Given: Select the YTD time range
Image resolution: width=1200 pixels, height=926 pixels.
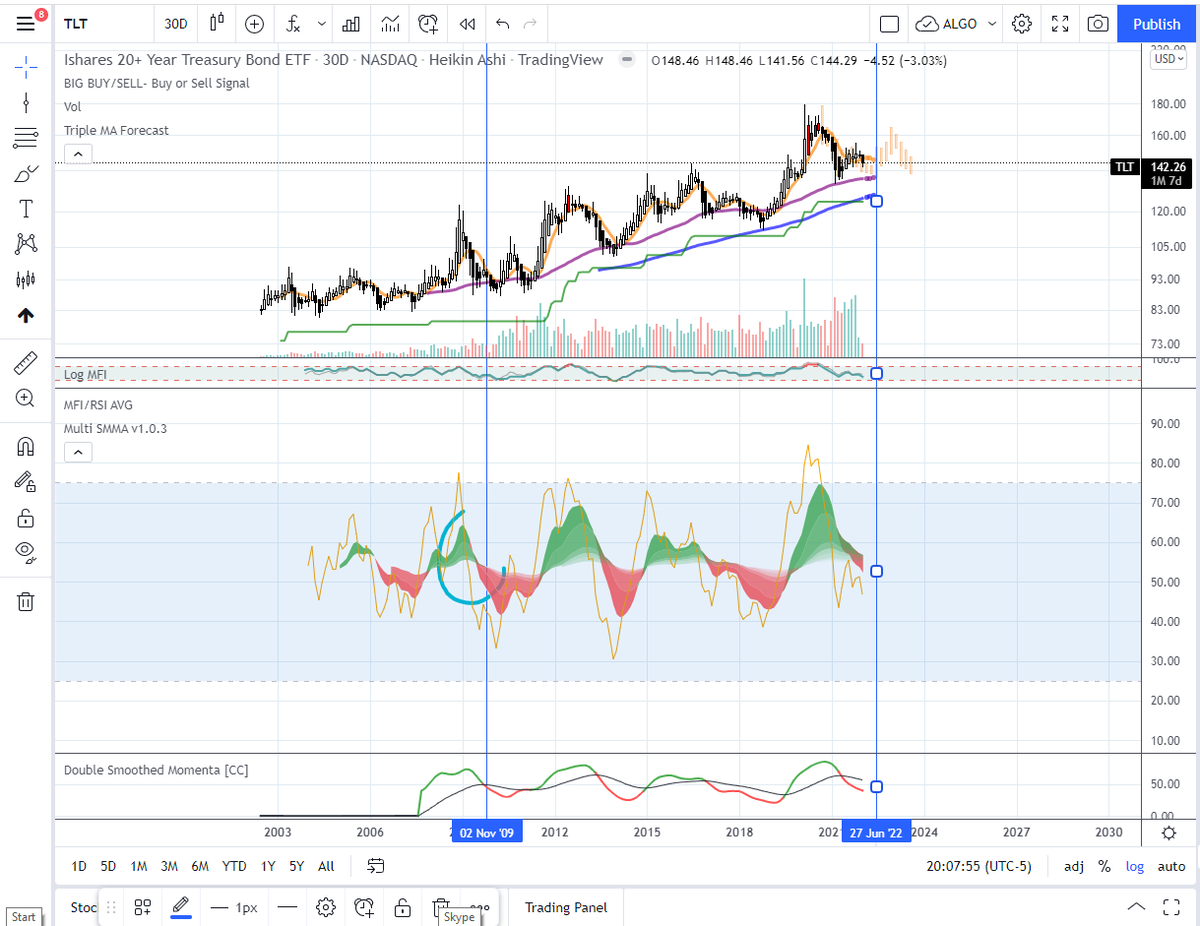Looking at the screenshot, I should [234, 866].
